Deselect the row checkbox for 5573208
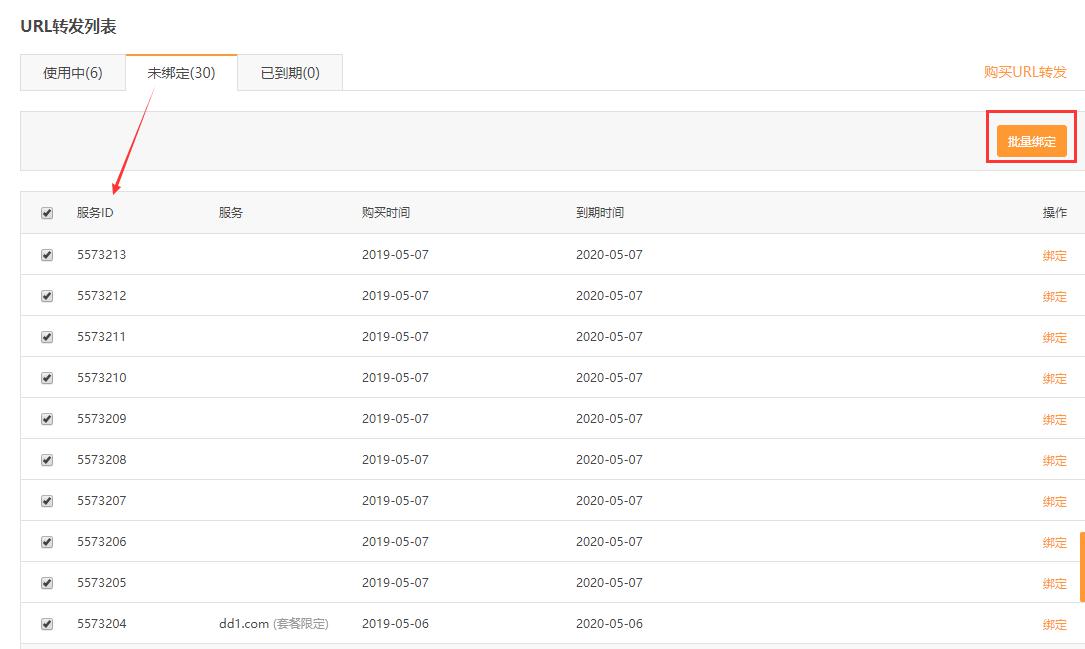 pyautogui.click(x=47, y=460)
